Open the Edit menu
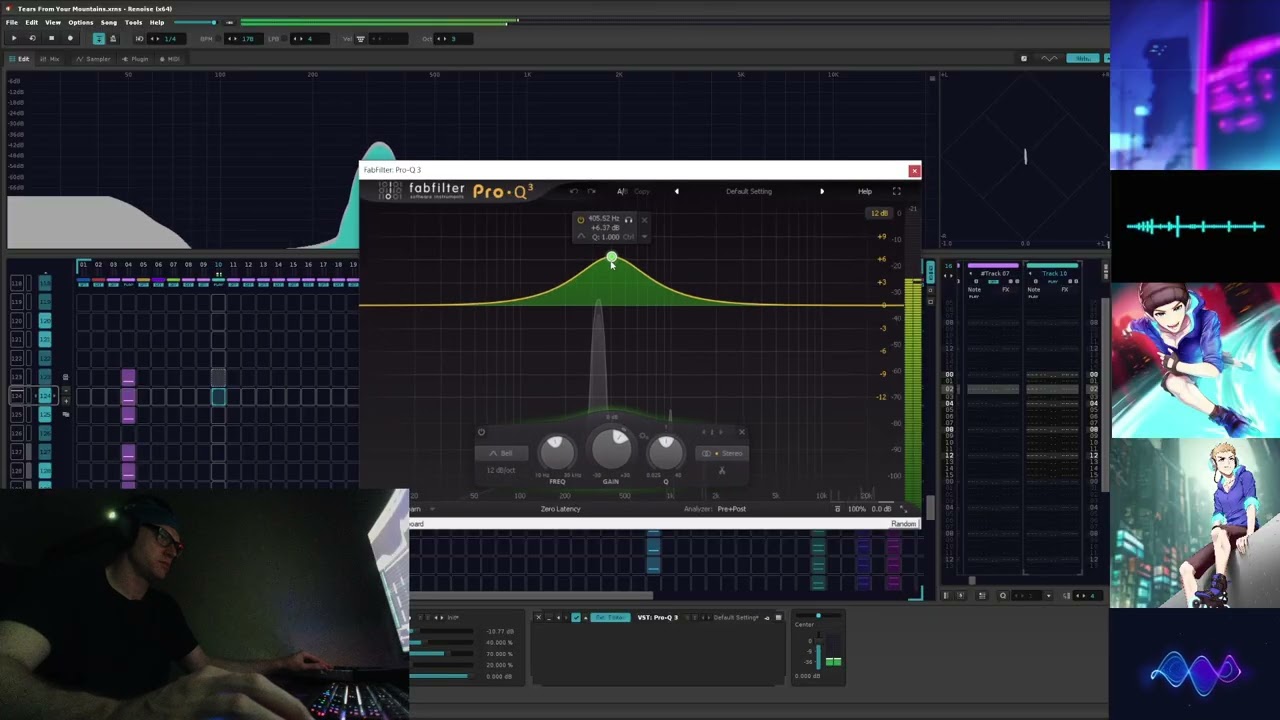 (32, 22)
